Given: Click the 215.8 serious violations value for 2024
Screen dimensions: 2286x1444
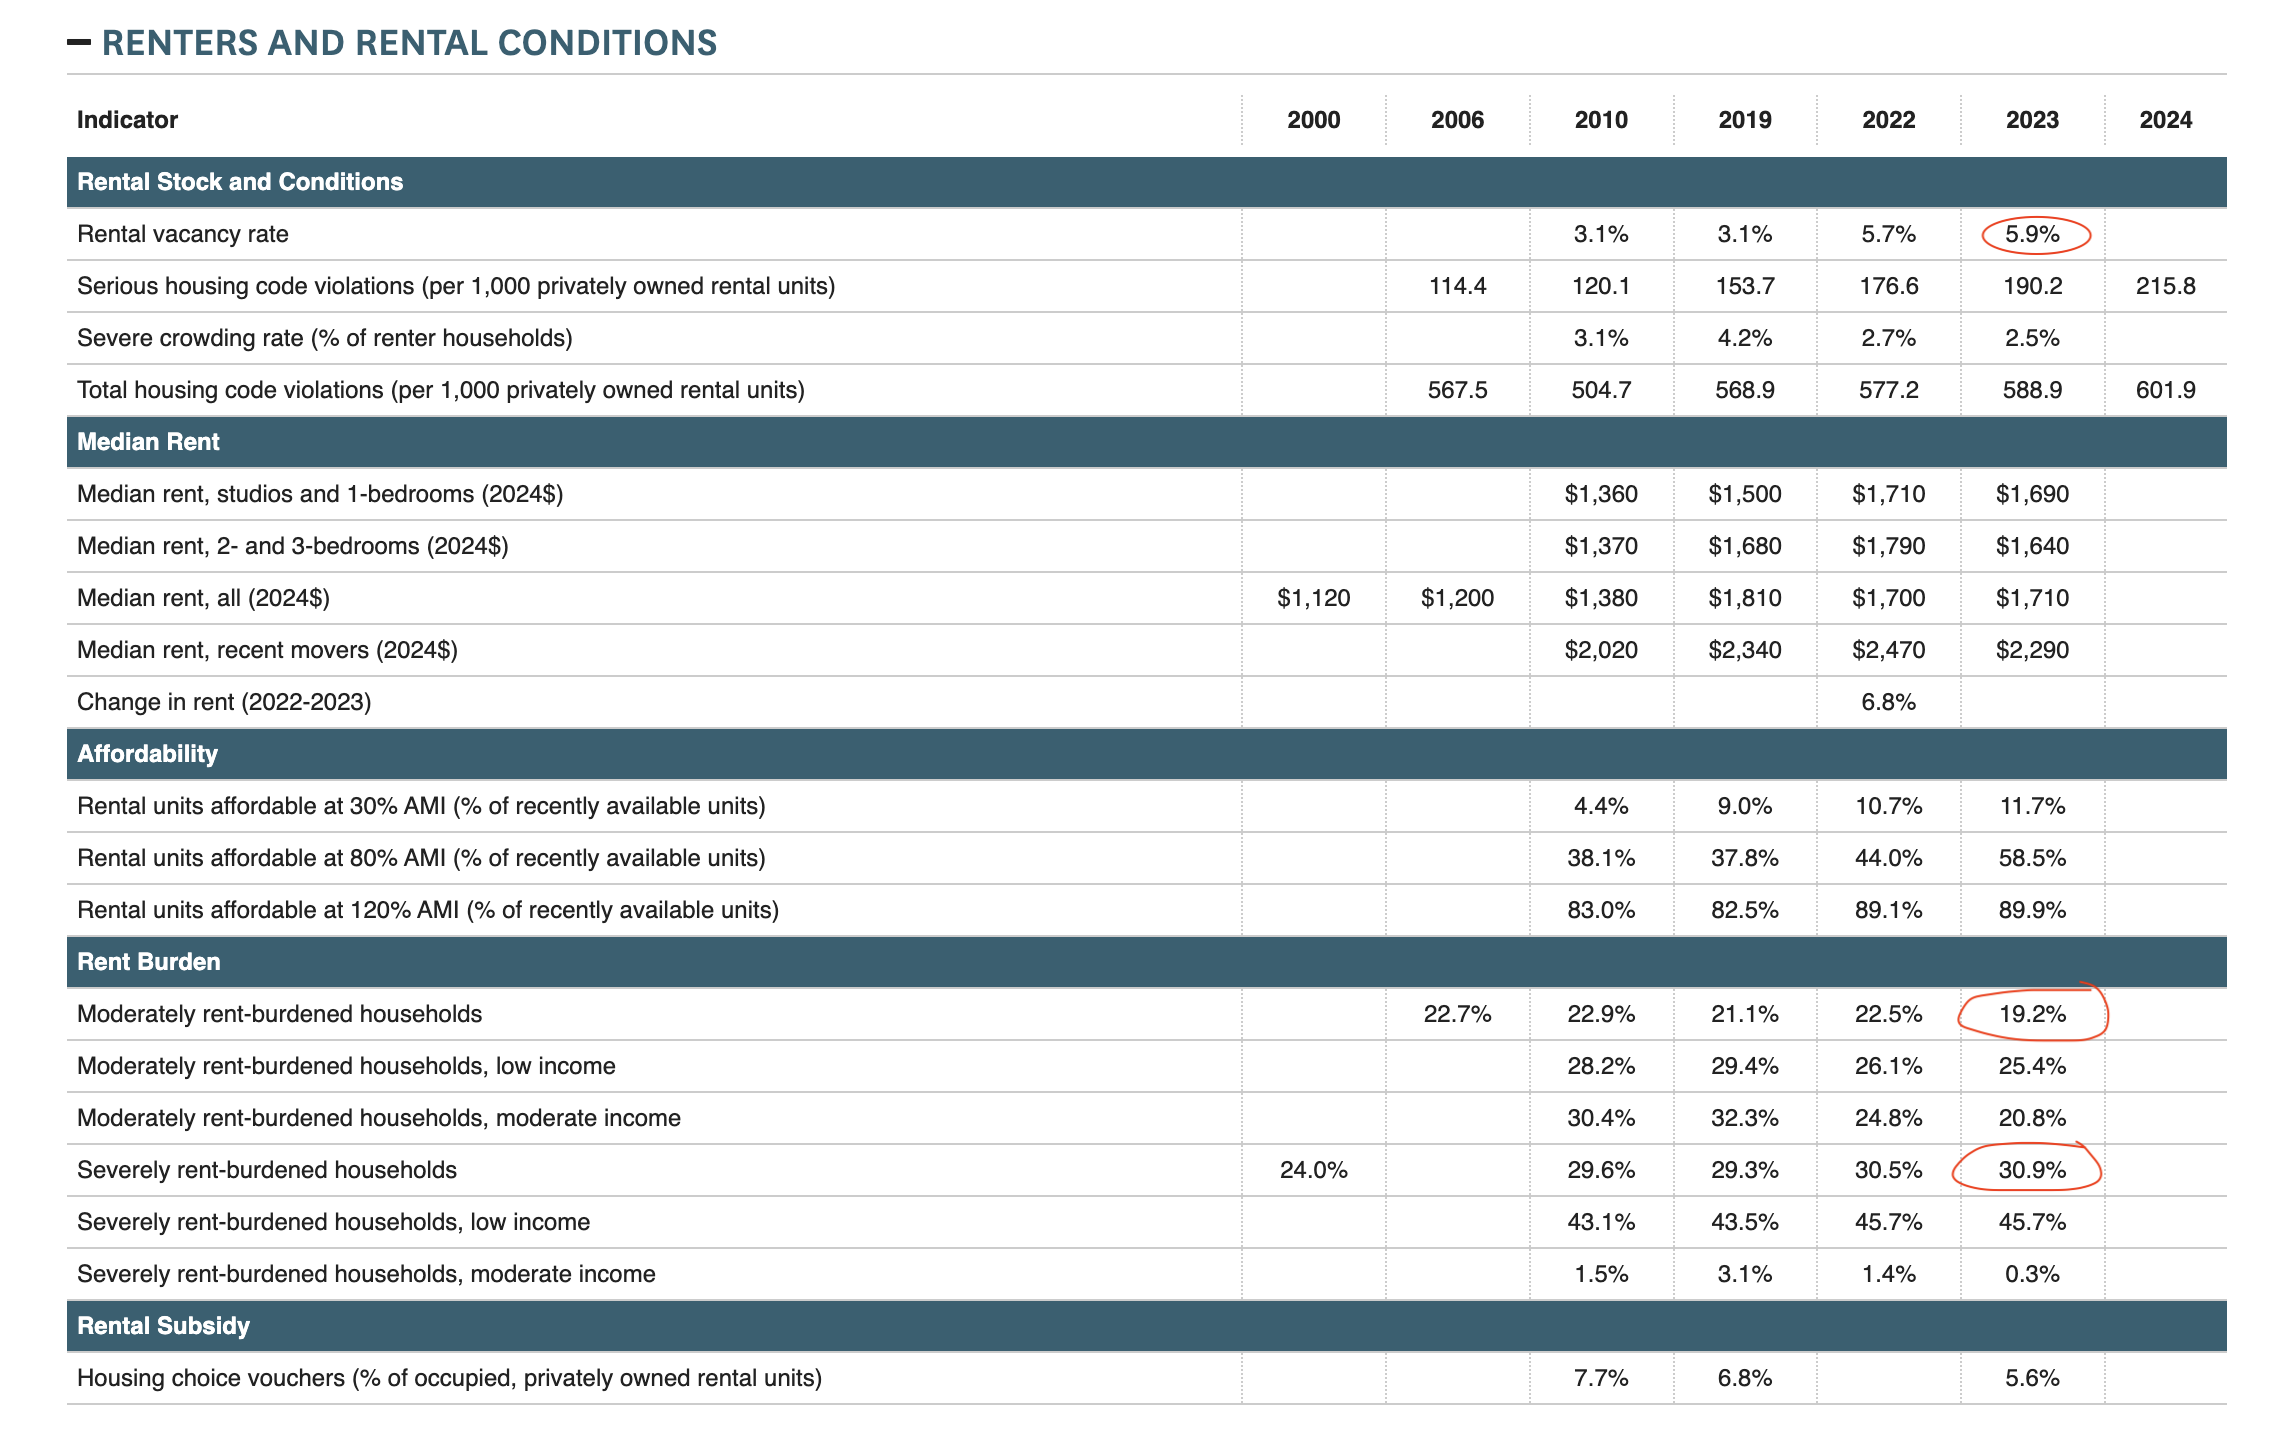Looking at the screenshot, I should (2165, 286).
